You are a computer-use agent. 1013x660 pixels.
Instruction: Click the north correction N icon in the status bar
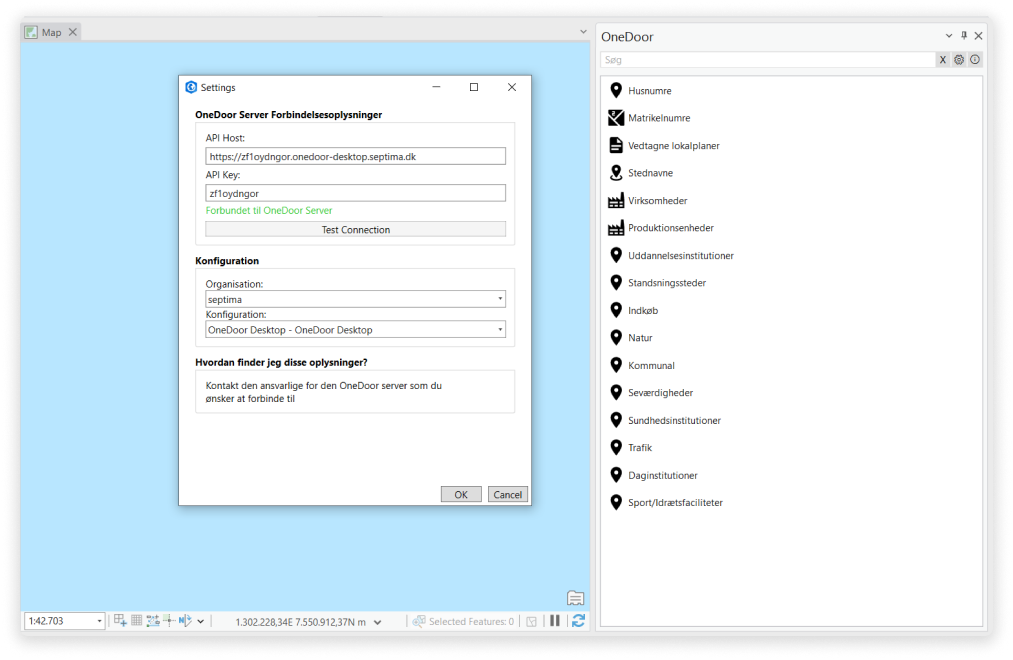185,621
